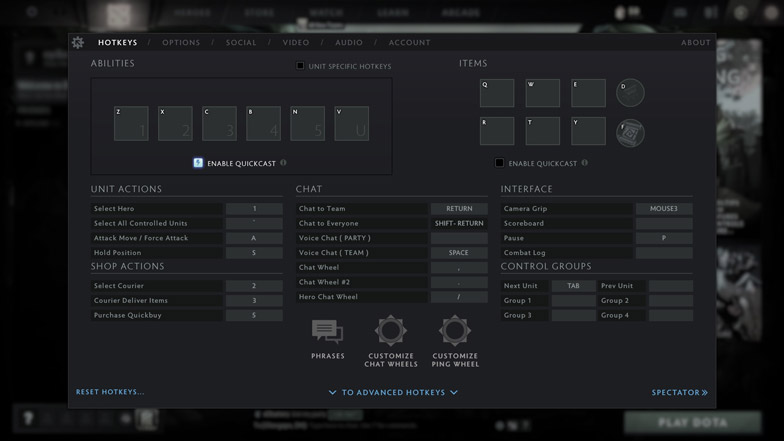The width and height of the screenshot is (784, 441).
Task: Disable Abilities Enable Quickcast checkbox
Action: point(198,162)
